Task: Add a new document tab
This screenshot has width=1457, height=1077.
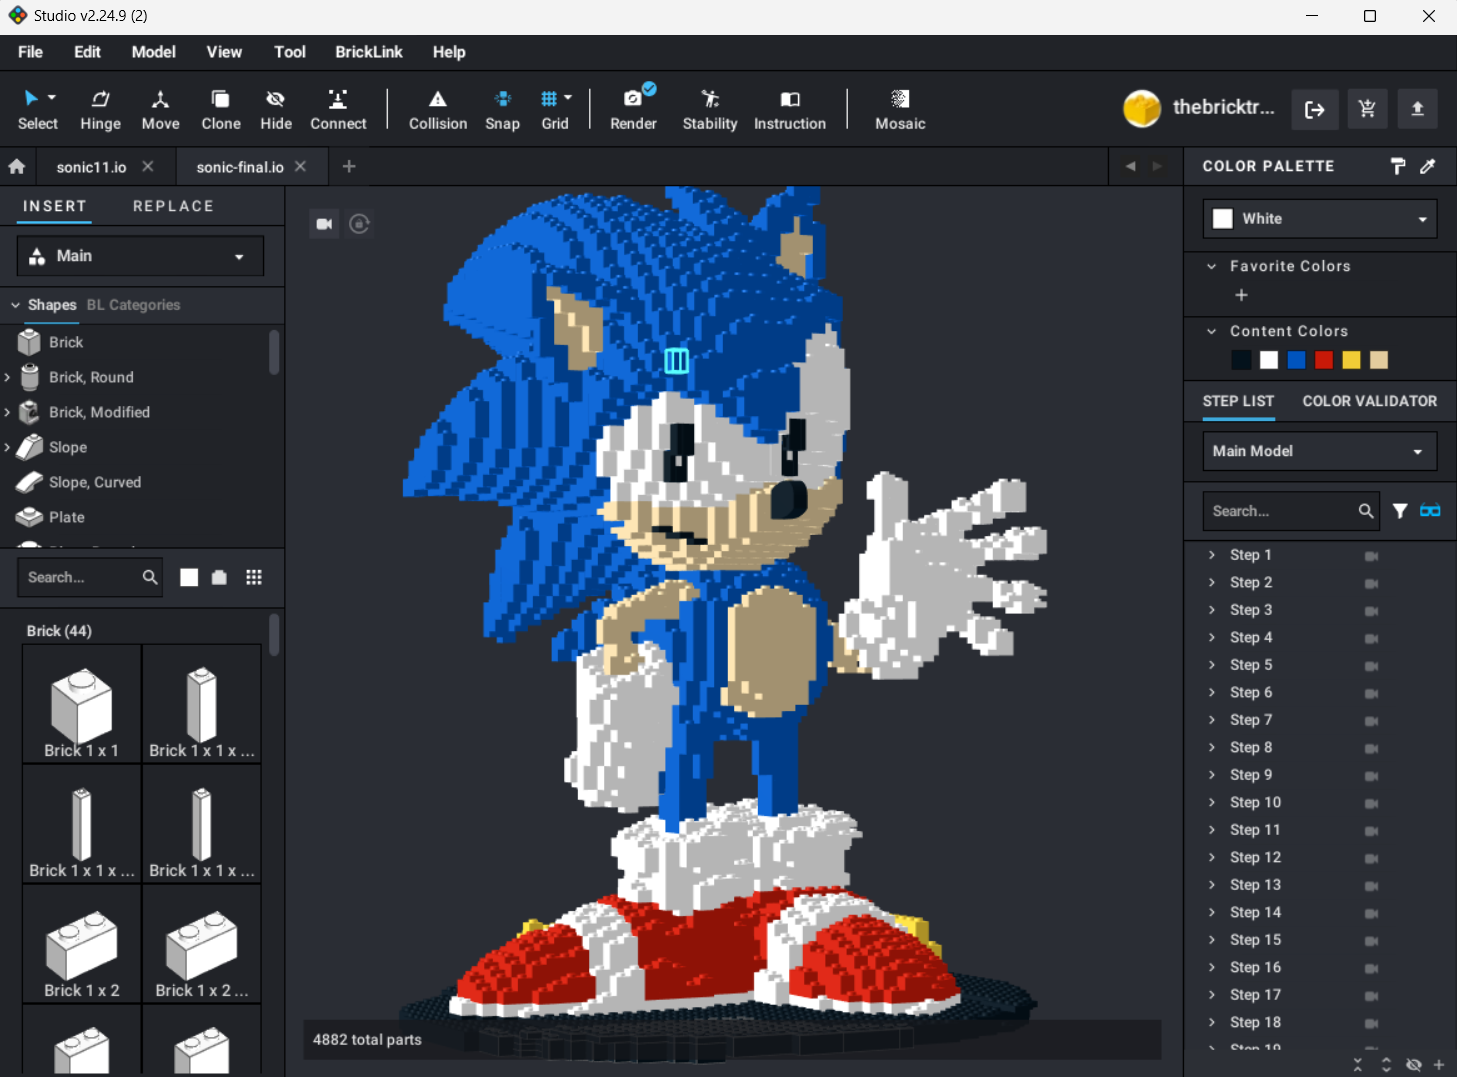Action: [x=349, y=166]
